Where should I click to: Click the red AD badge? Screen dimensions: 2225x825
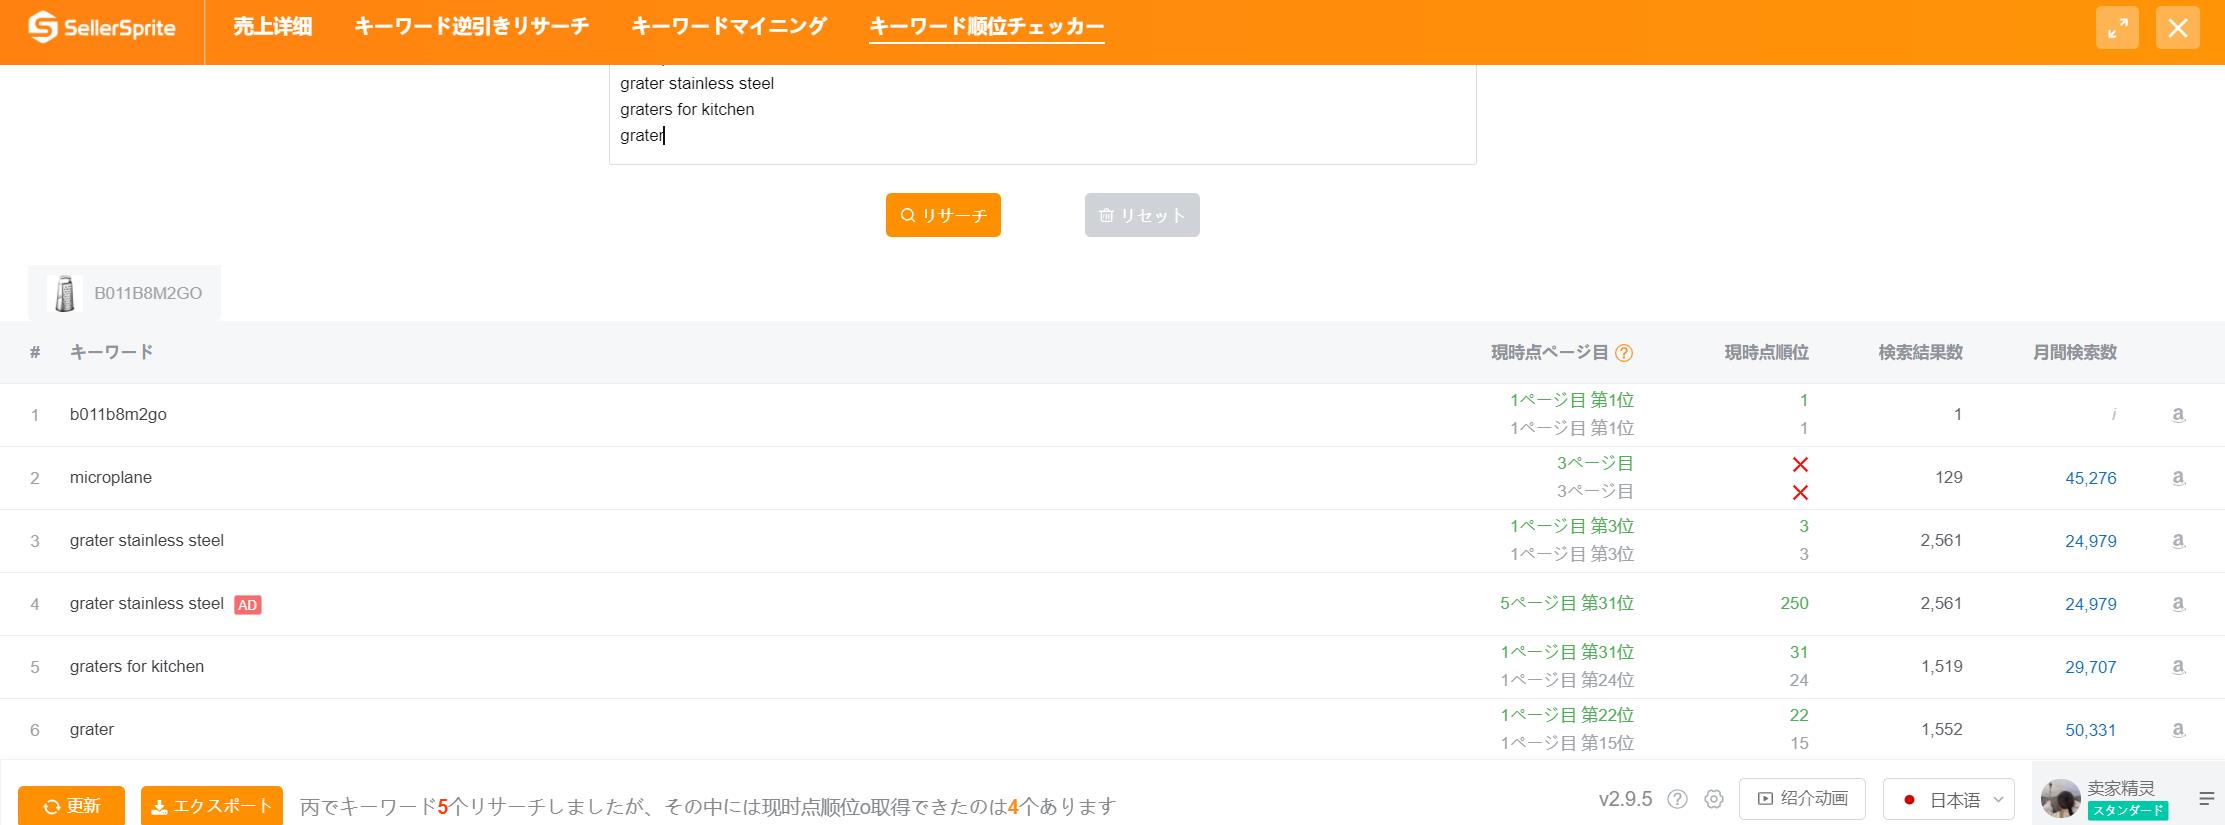pyautogui.click(x=248, y=605)
